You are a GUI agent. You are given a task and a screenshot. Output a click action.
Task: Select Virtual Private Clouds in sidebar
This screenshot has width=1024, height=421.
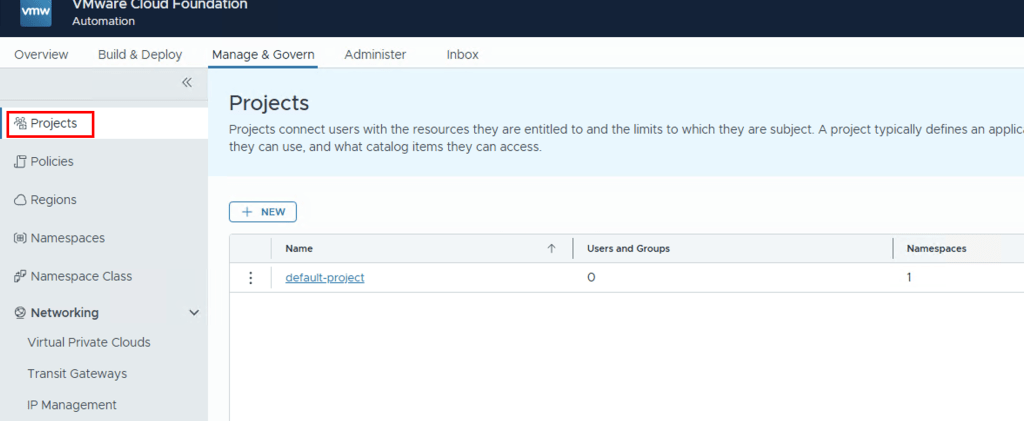[89, 342]
